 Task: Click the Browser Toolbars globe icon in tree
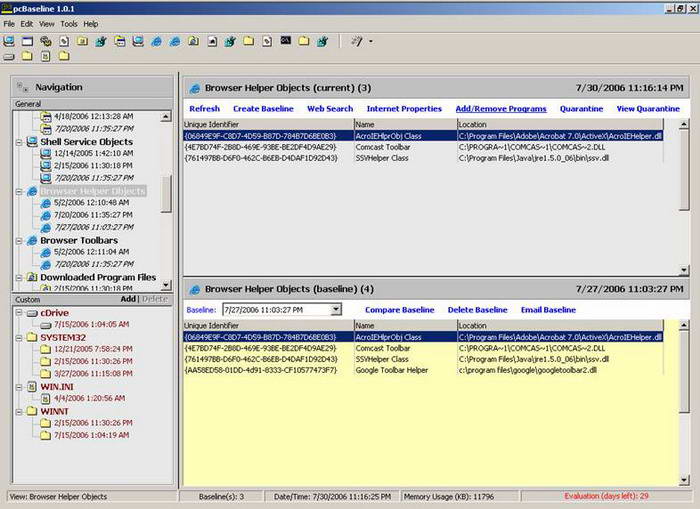coord(32,241)
